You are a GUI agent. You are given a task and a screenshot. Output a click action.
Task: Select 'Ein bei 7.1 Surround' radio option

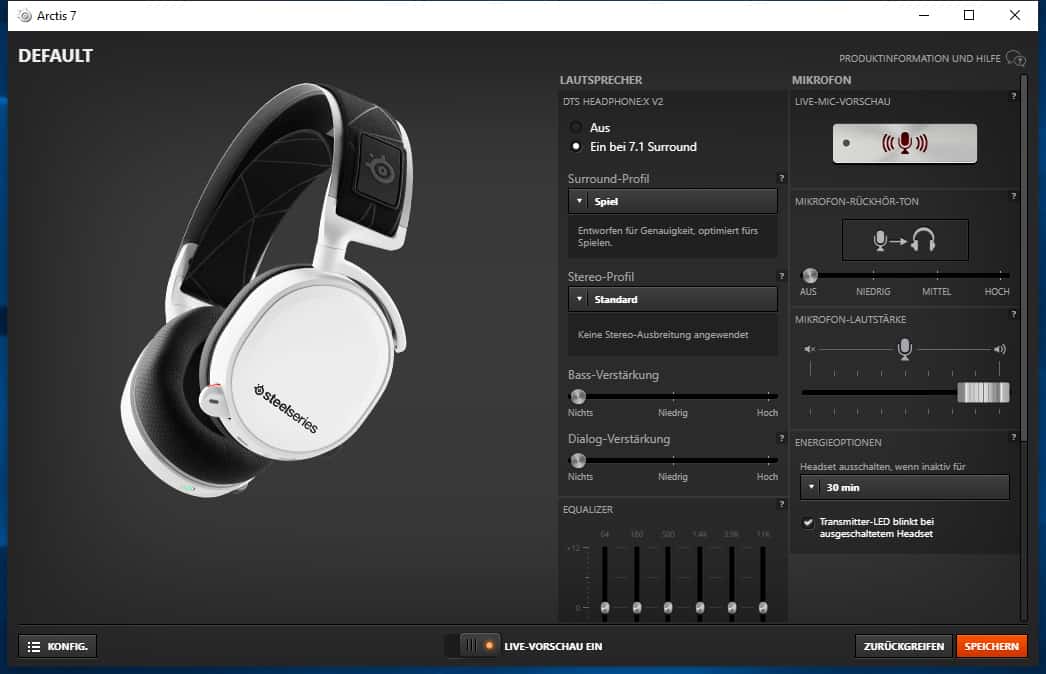coord(576,146)
